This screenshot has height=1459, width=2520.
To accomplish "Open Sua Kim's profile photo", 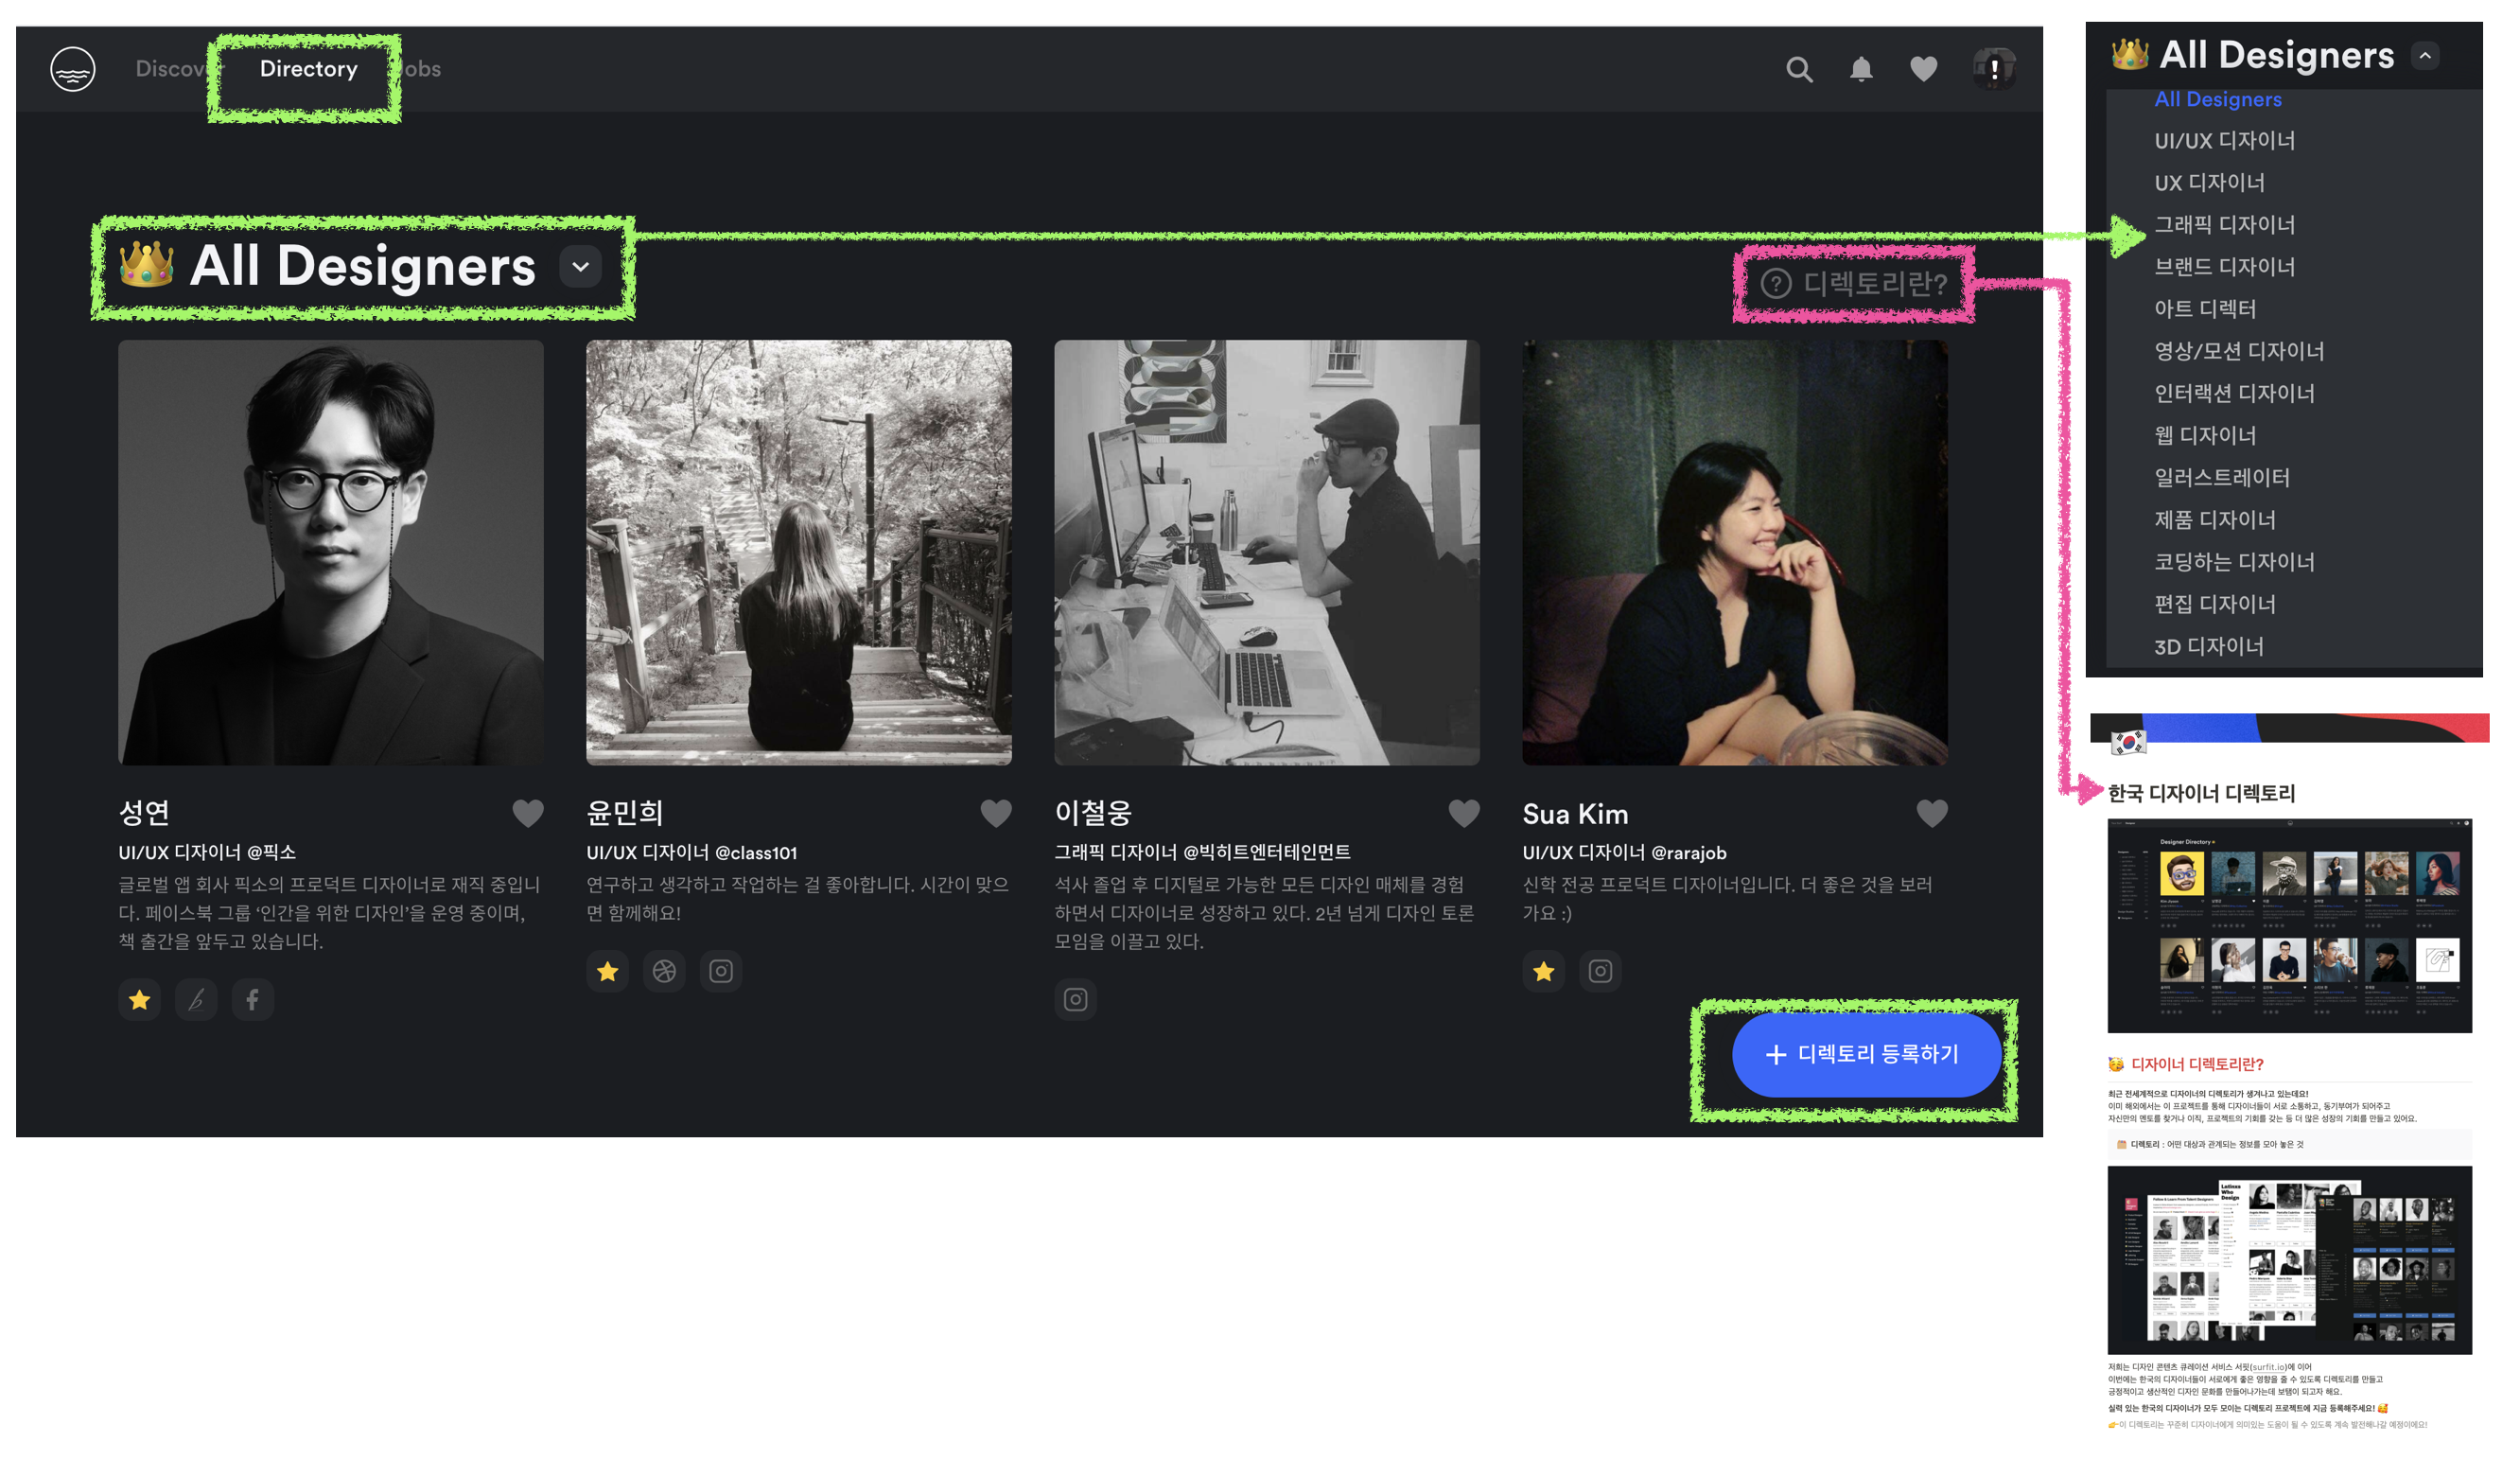I will click(x=1734, y=552).
